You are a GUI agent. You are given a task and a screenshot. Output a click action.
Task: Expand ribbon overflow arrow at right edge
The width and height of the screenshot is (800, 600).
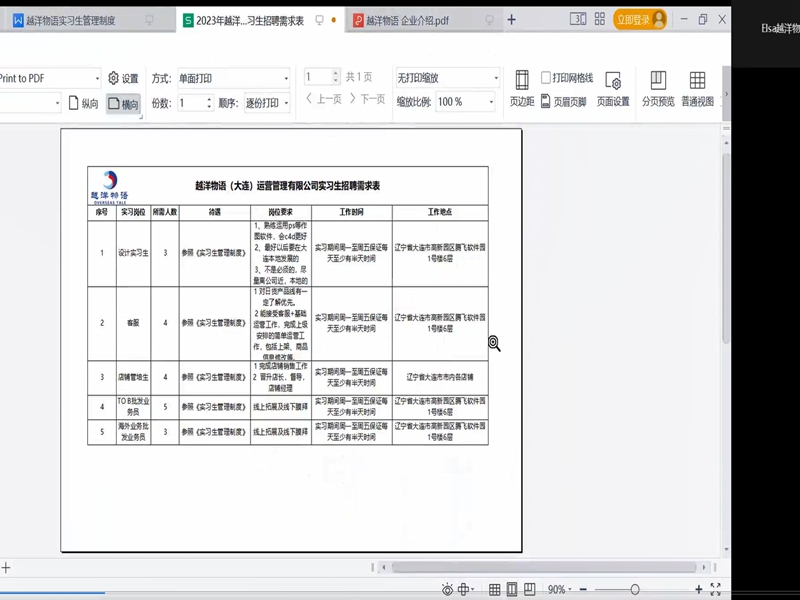[727, 93]
